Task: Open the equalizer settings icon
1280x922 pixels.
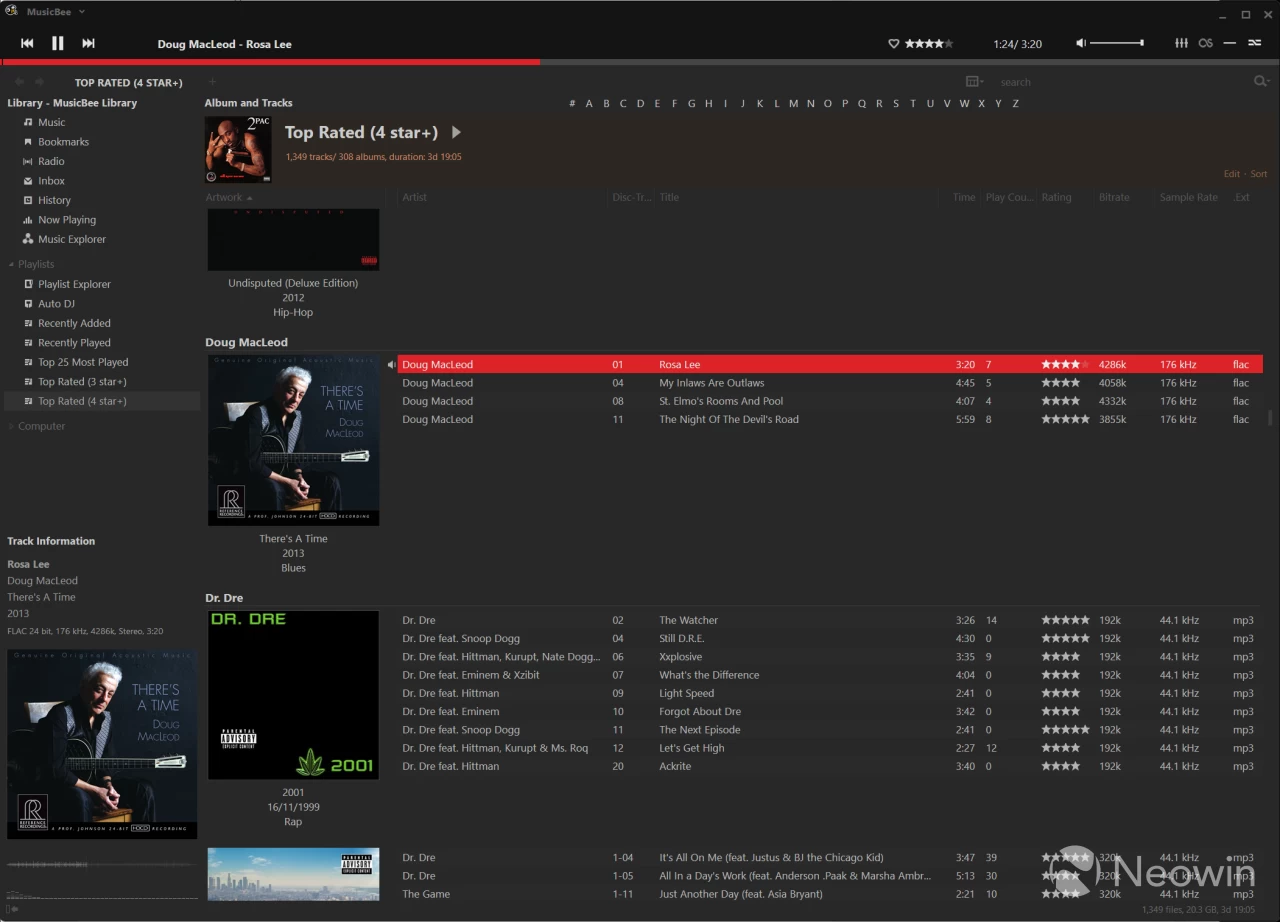Action: pos(1181,43)
